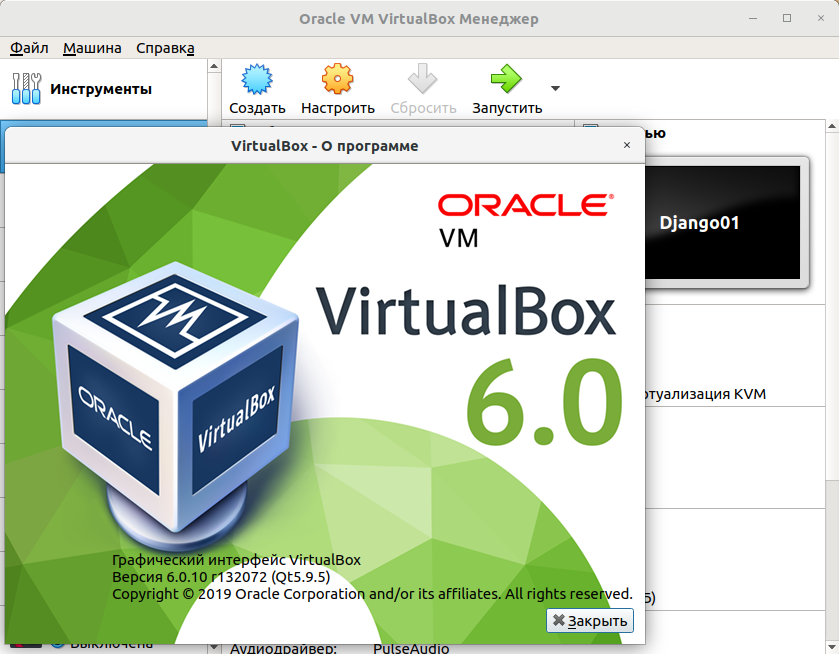839x654 pixels.
Task: Open the Файл menu
Action: [29, 48]
